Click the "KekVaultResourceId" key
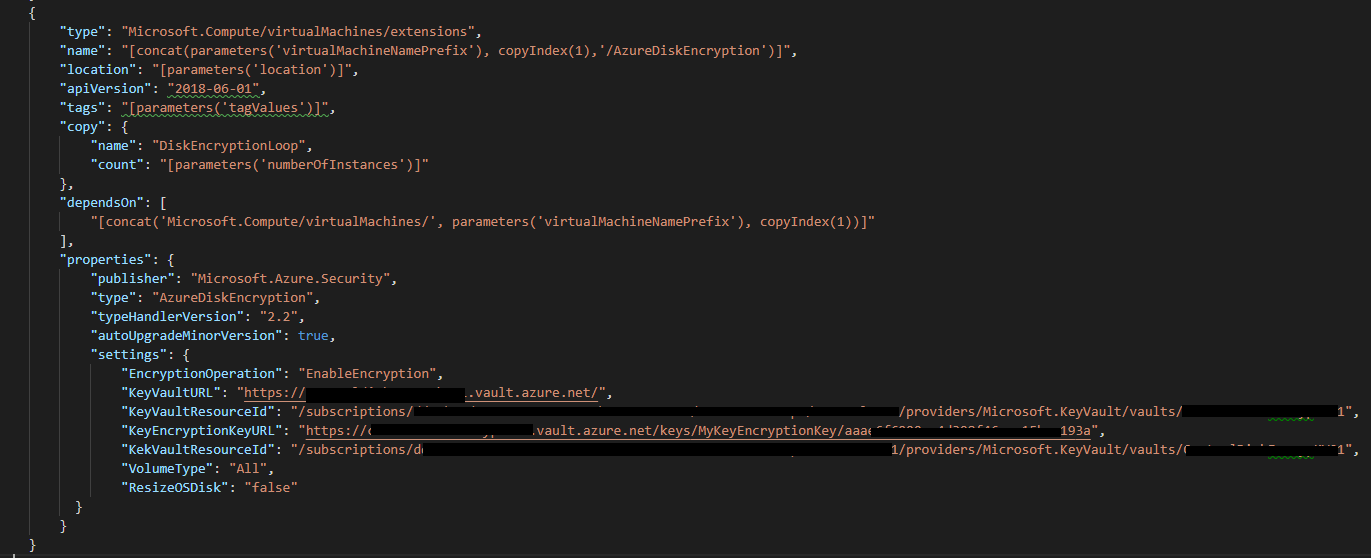The height and width of the screenshot is (558, 1371). point(198,450)
